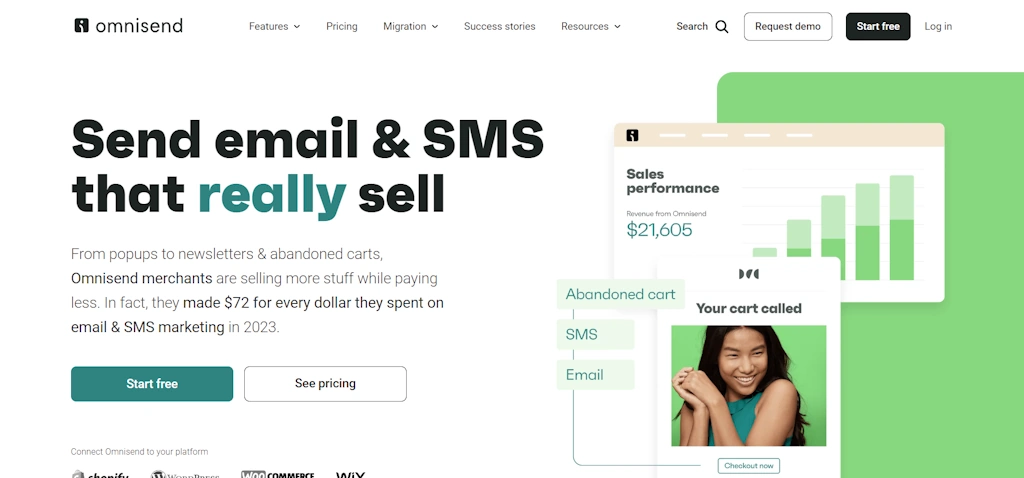This screenshot has width=1024, height=478.
Task: Click the brand logo above Your cart called
Action: [x=748, y=274]
